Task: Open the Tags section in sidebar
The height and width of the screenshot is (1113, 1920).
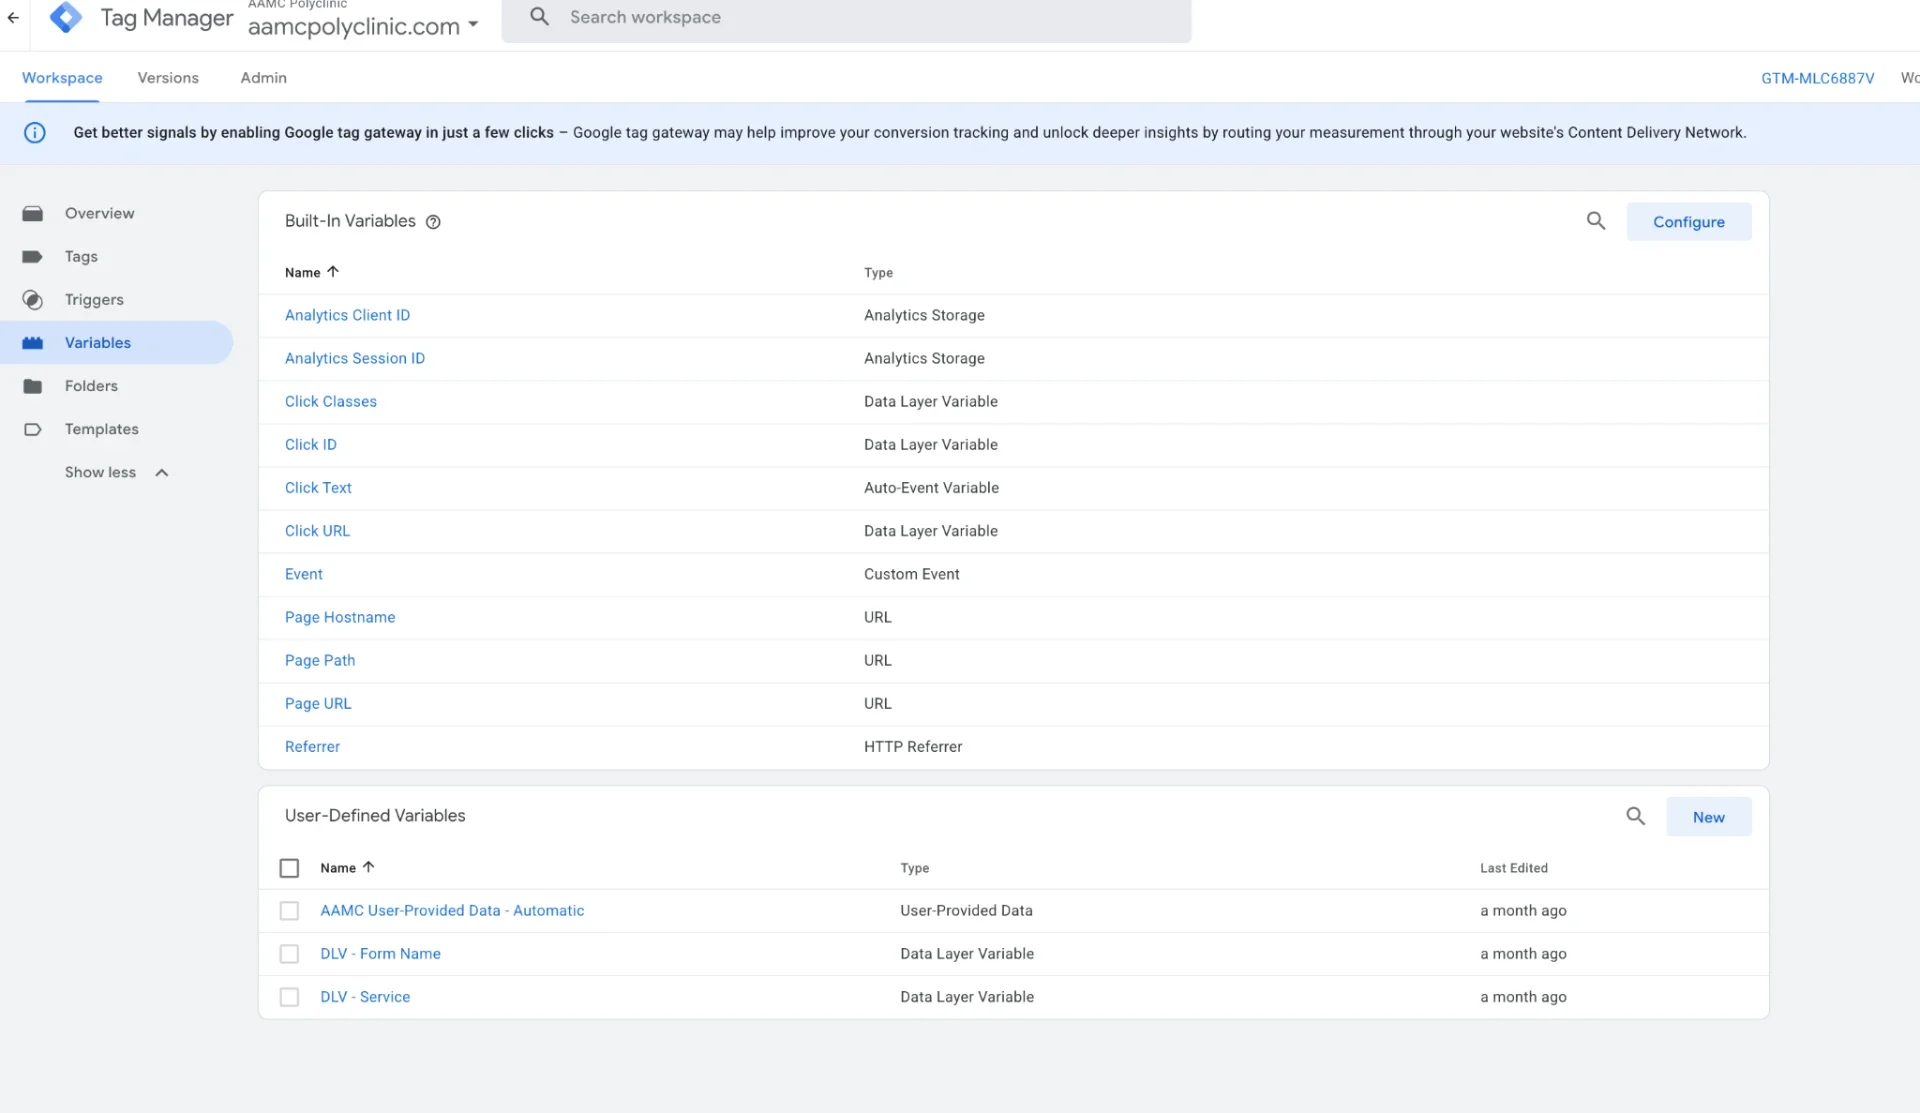Action: pyautogui.click(x=81, y=257)
